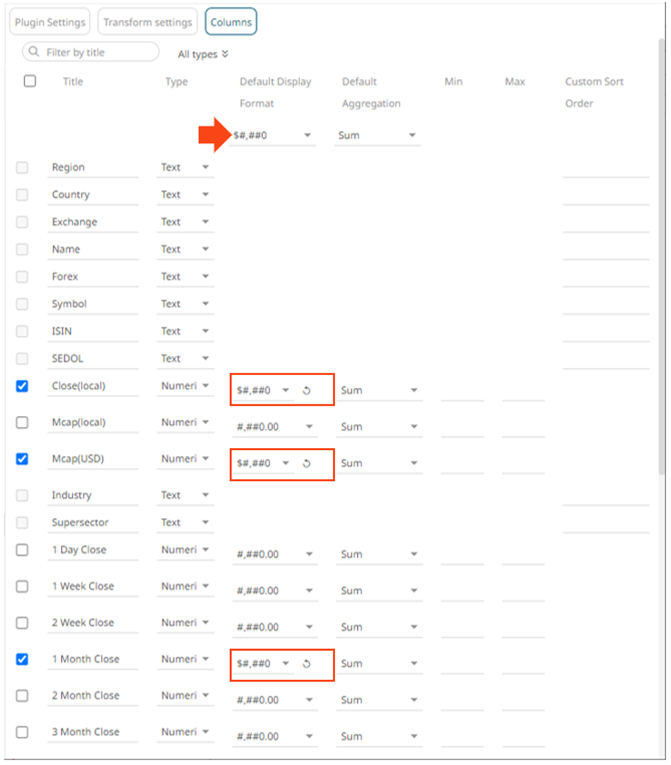
Task: Reset Mcap(USD) display format with revert icon
Action: point(306,463)
